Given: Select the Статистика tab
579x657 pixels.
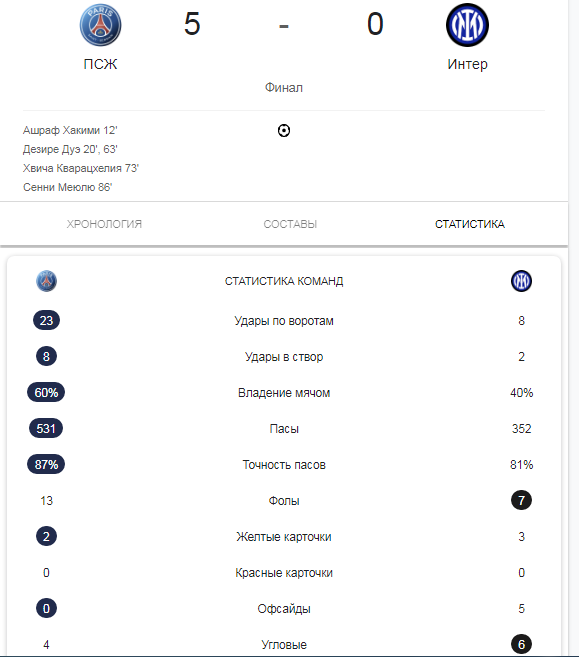Looking at the screenshot, I should coord(470,224).
